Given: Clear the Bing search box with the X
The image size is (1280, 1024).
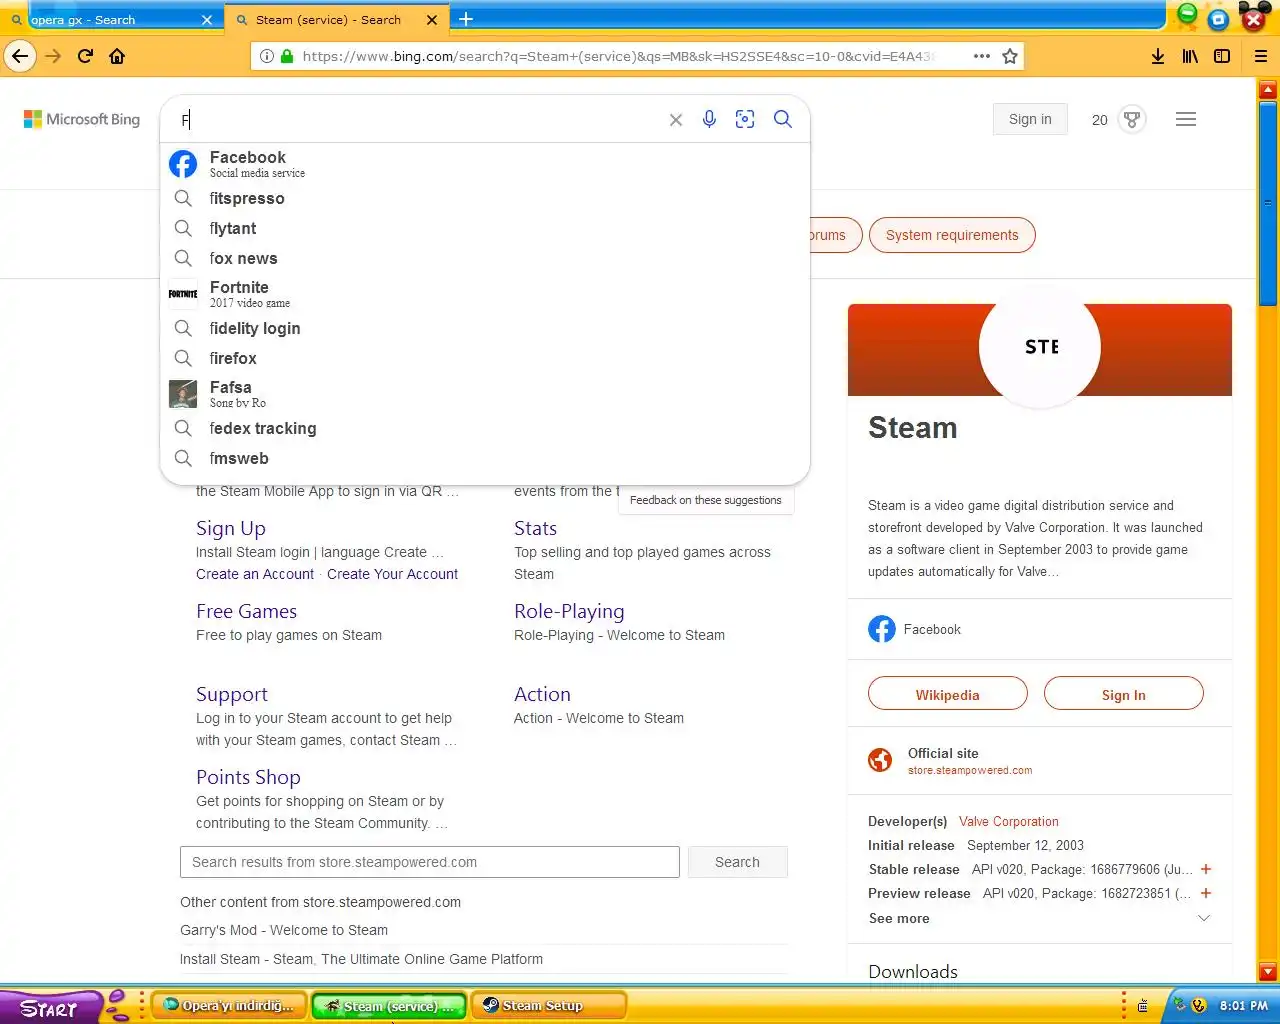Looking at the screenshot, I should 676,120.
